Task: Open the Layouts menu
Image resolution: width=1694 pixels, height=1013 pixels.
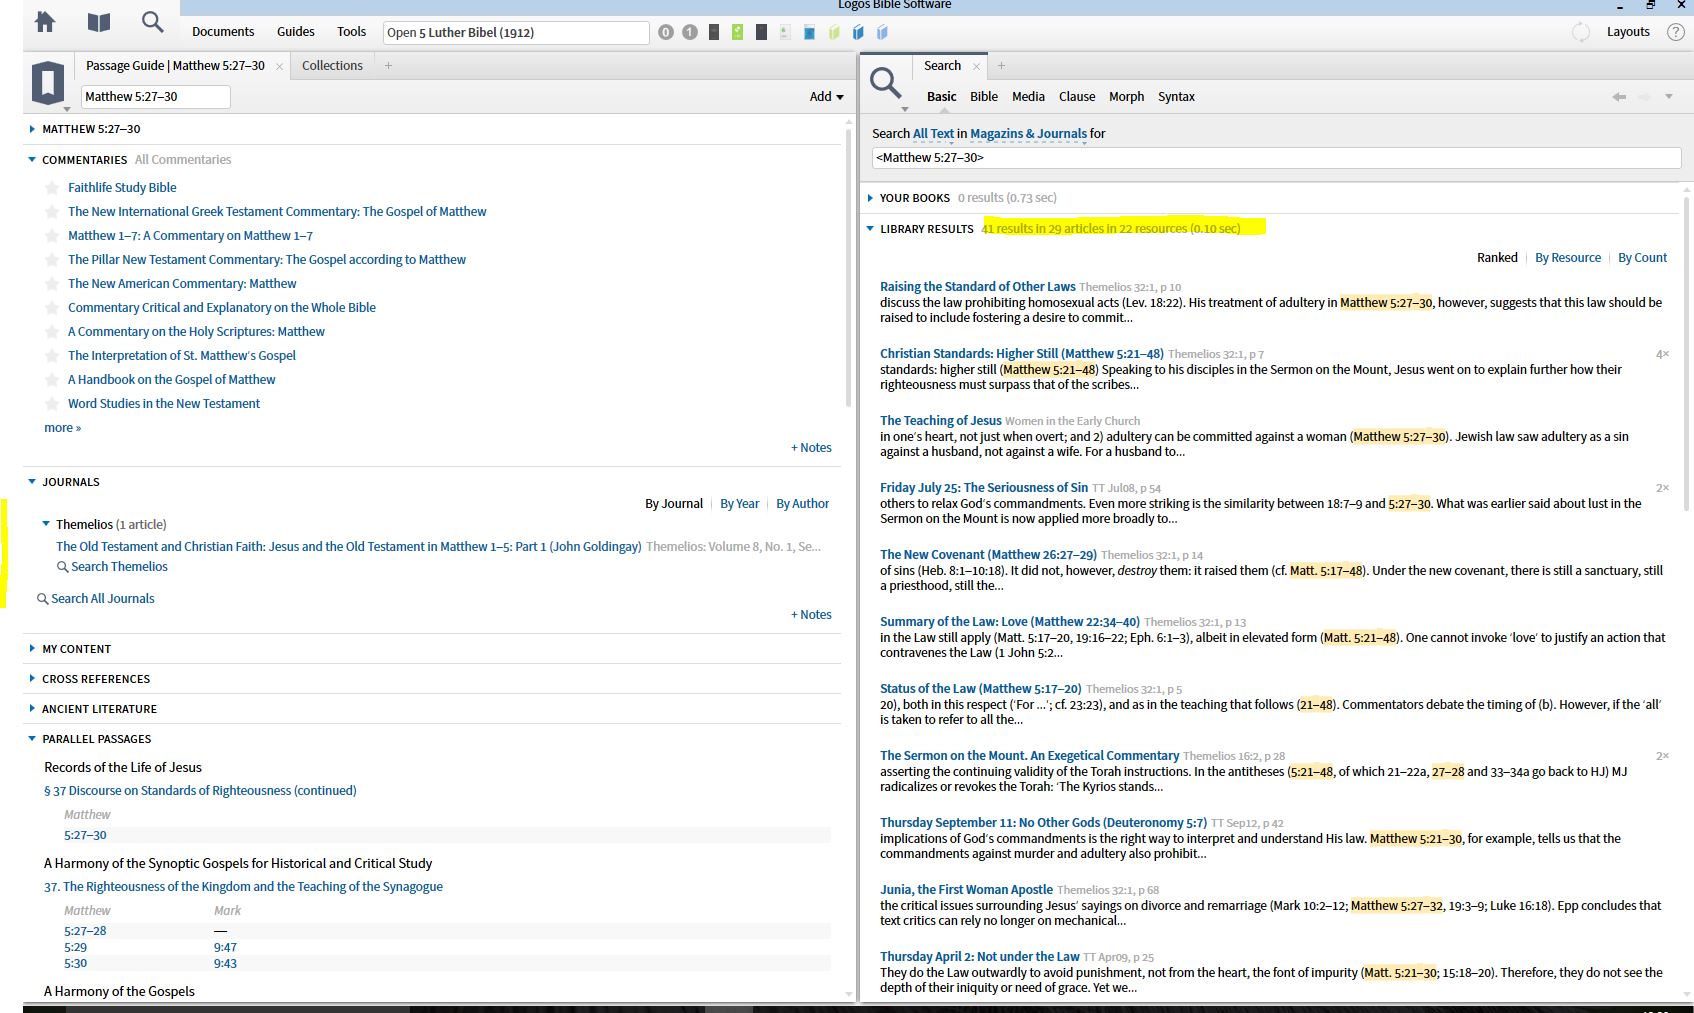Action: [1628, 32]
